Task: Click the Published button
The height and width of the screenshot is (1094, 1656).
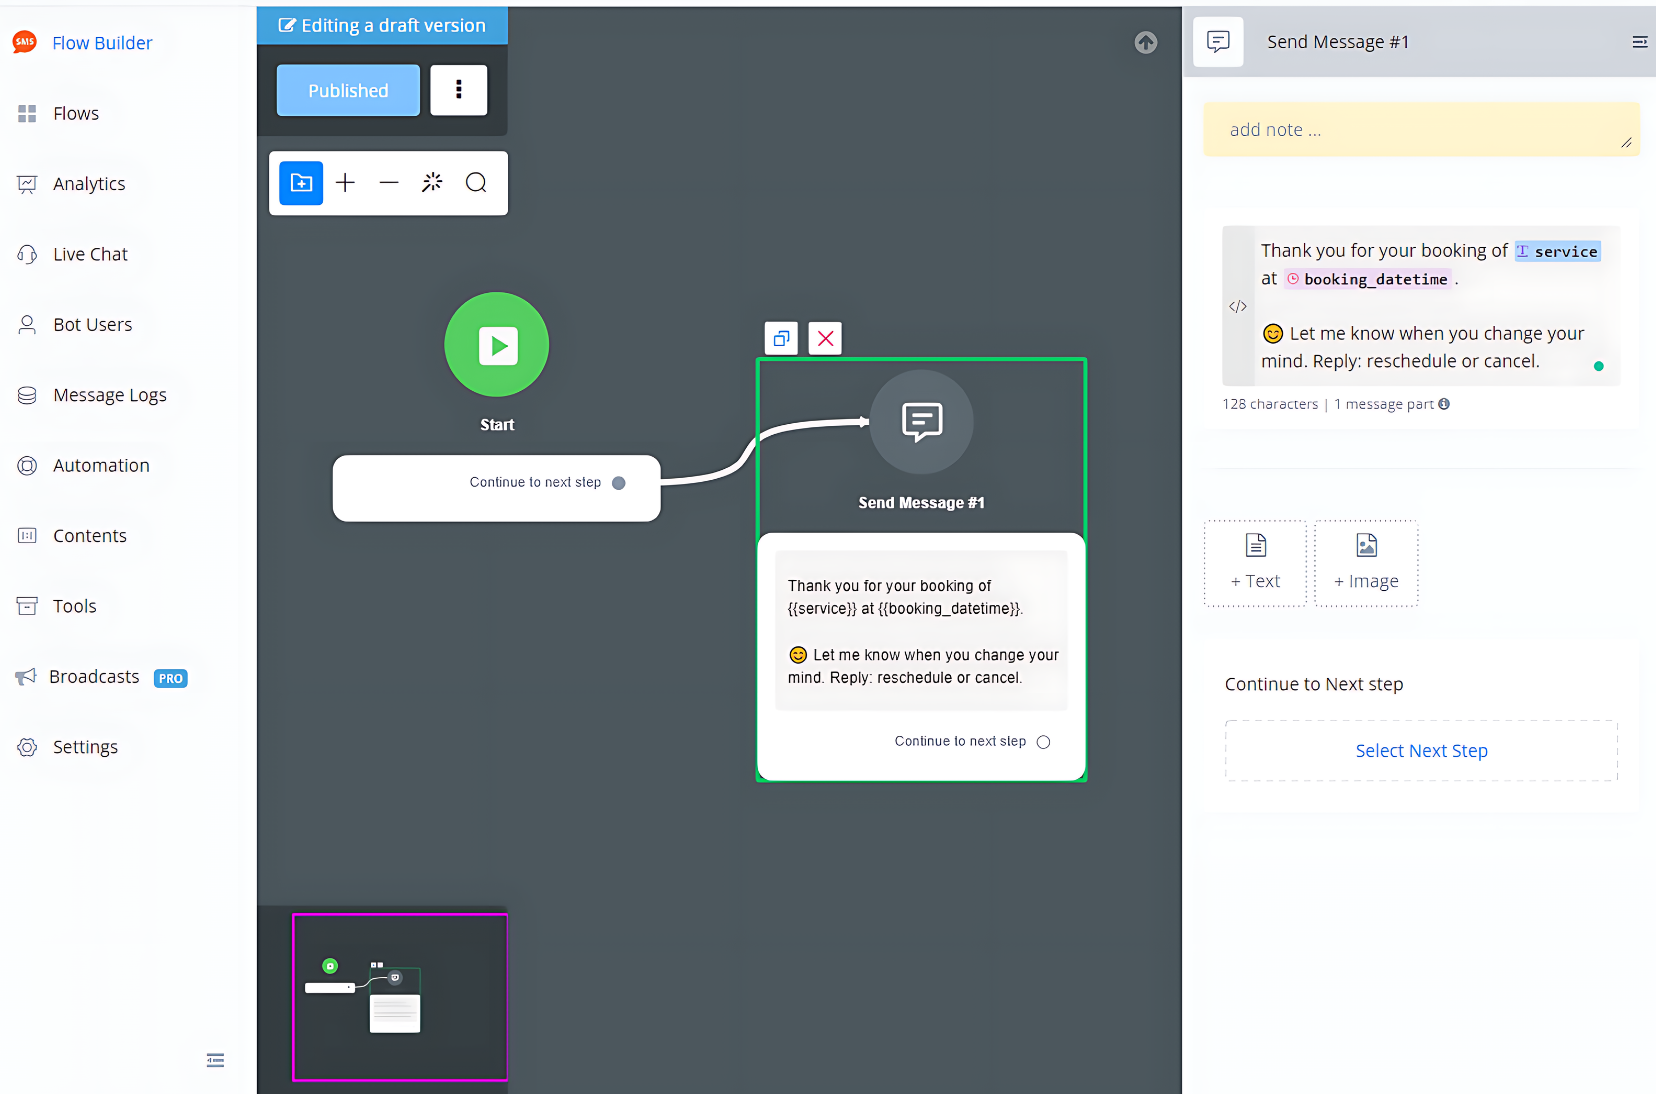Action: click(348, 90)
